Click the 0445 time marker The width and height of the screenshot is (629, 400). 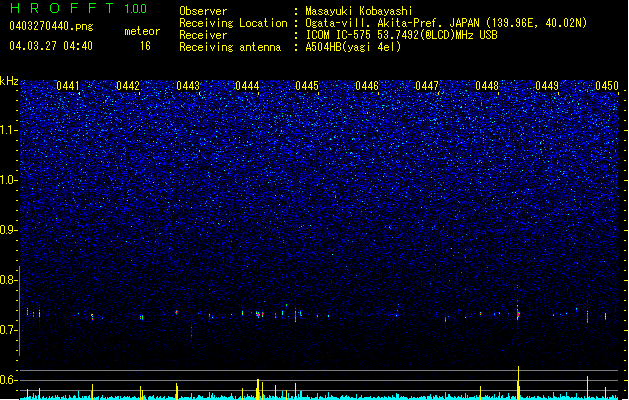(307, 86)
